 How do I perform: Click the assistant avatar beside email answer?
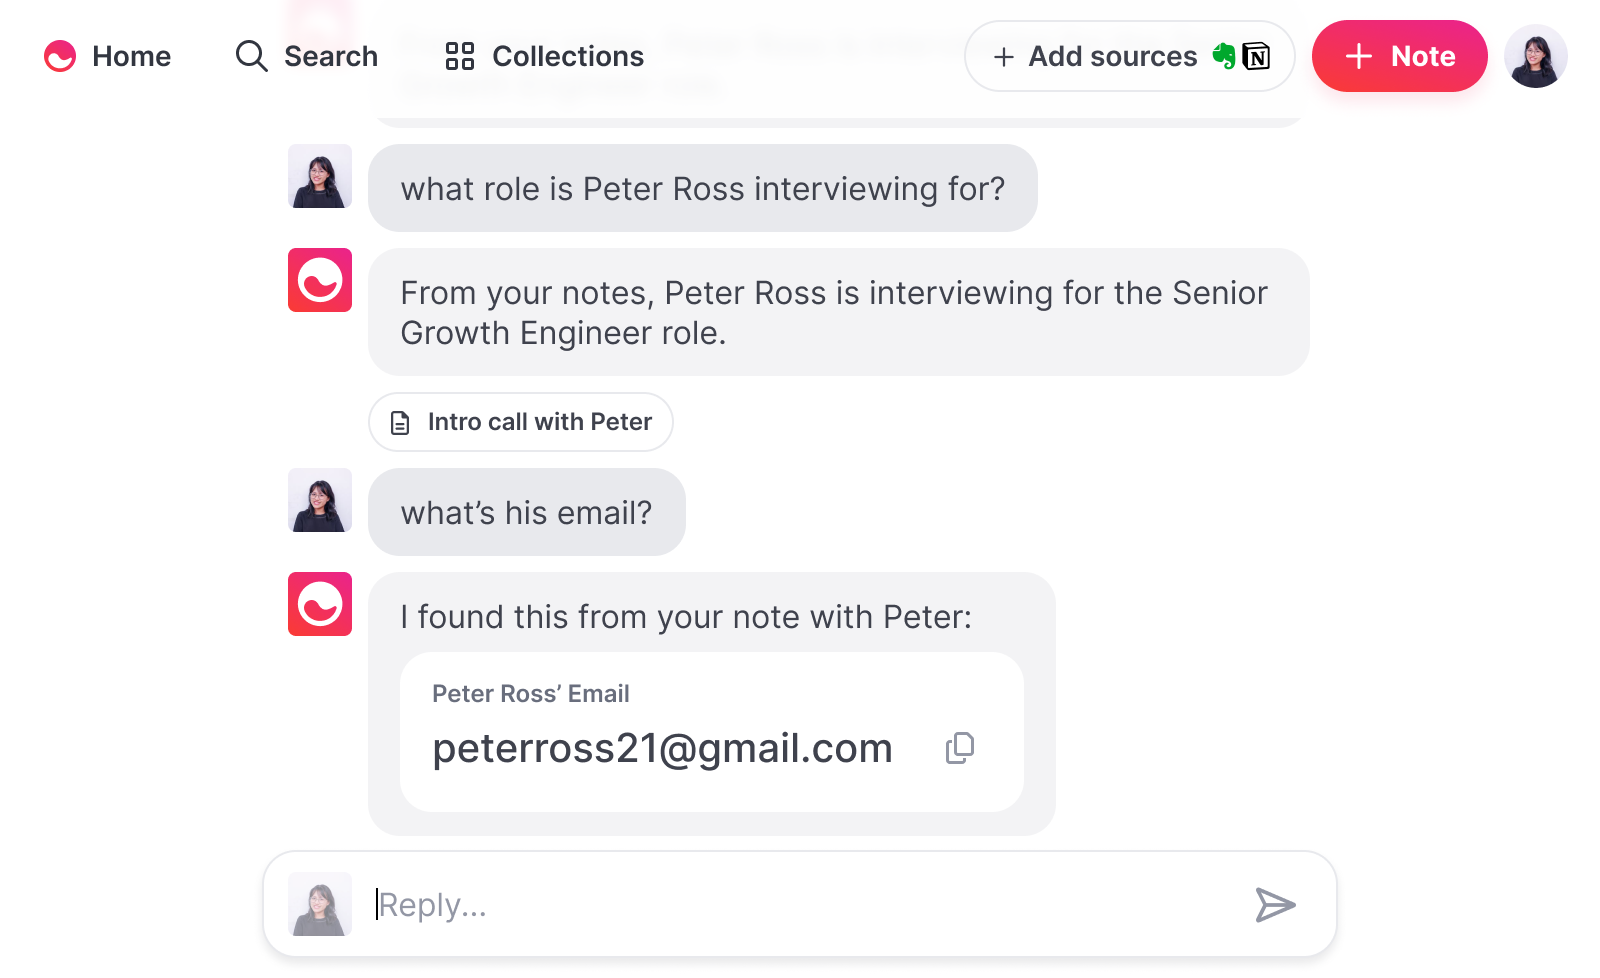click(320, 604)
